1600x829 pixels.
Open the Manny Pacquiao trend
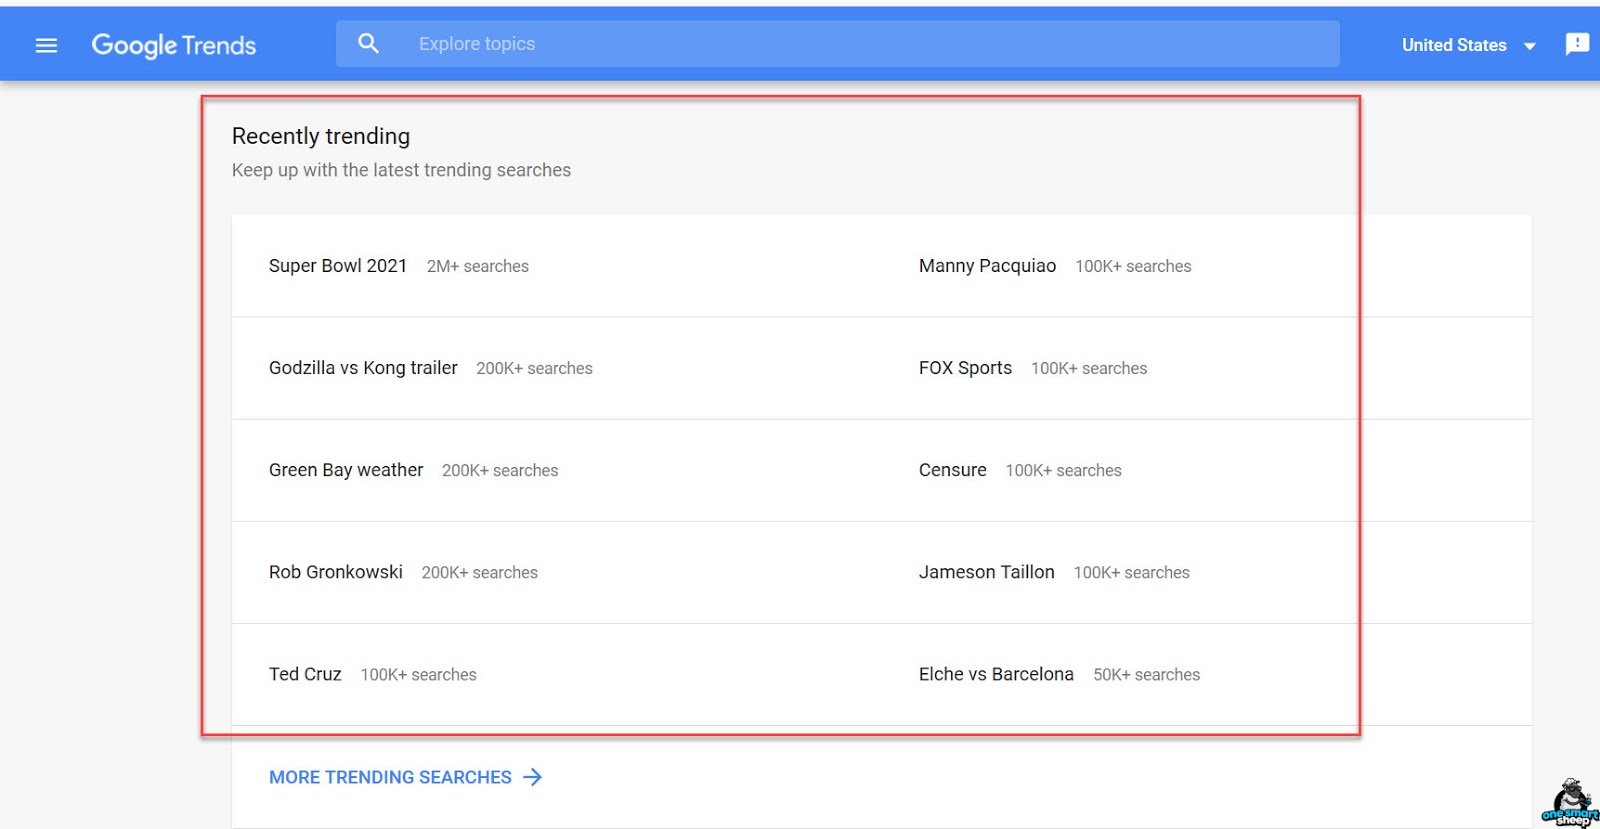987,266
